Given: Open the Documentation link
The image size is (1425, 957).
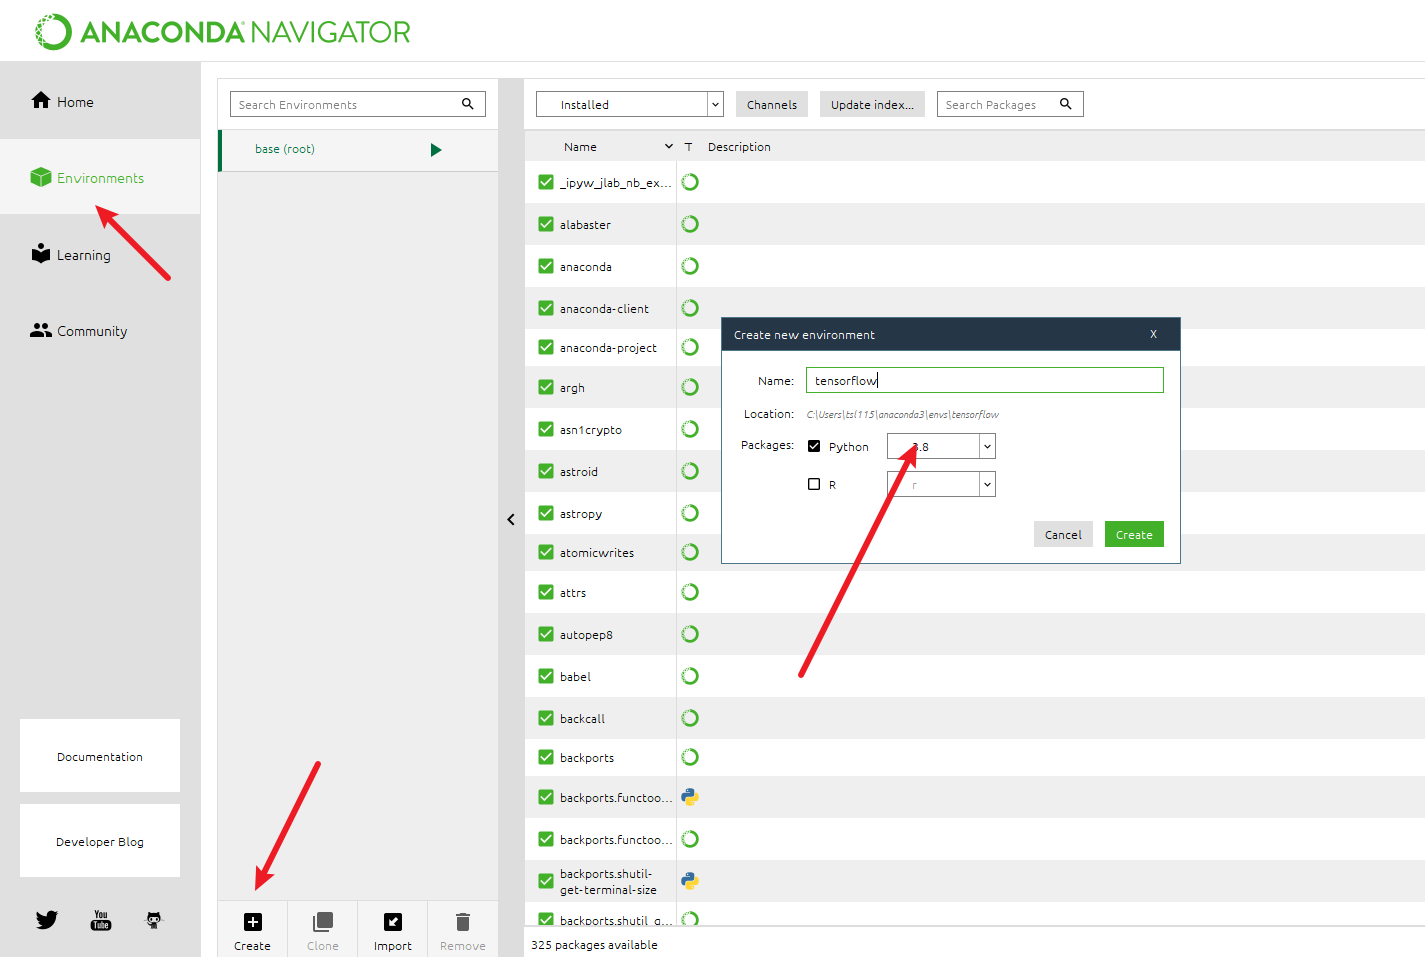Looking at the screenshot, I should click(100, 756).
